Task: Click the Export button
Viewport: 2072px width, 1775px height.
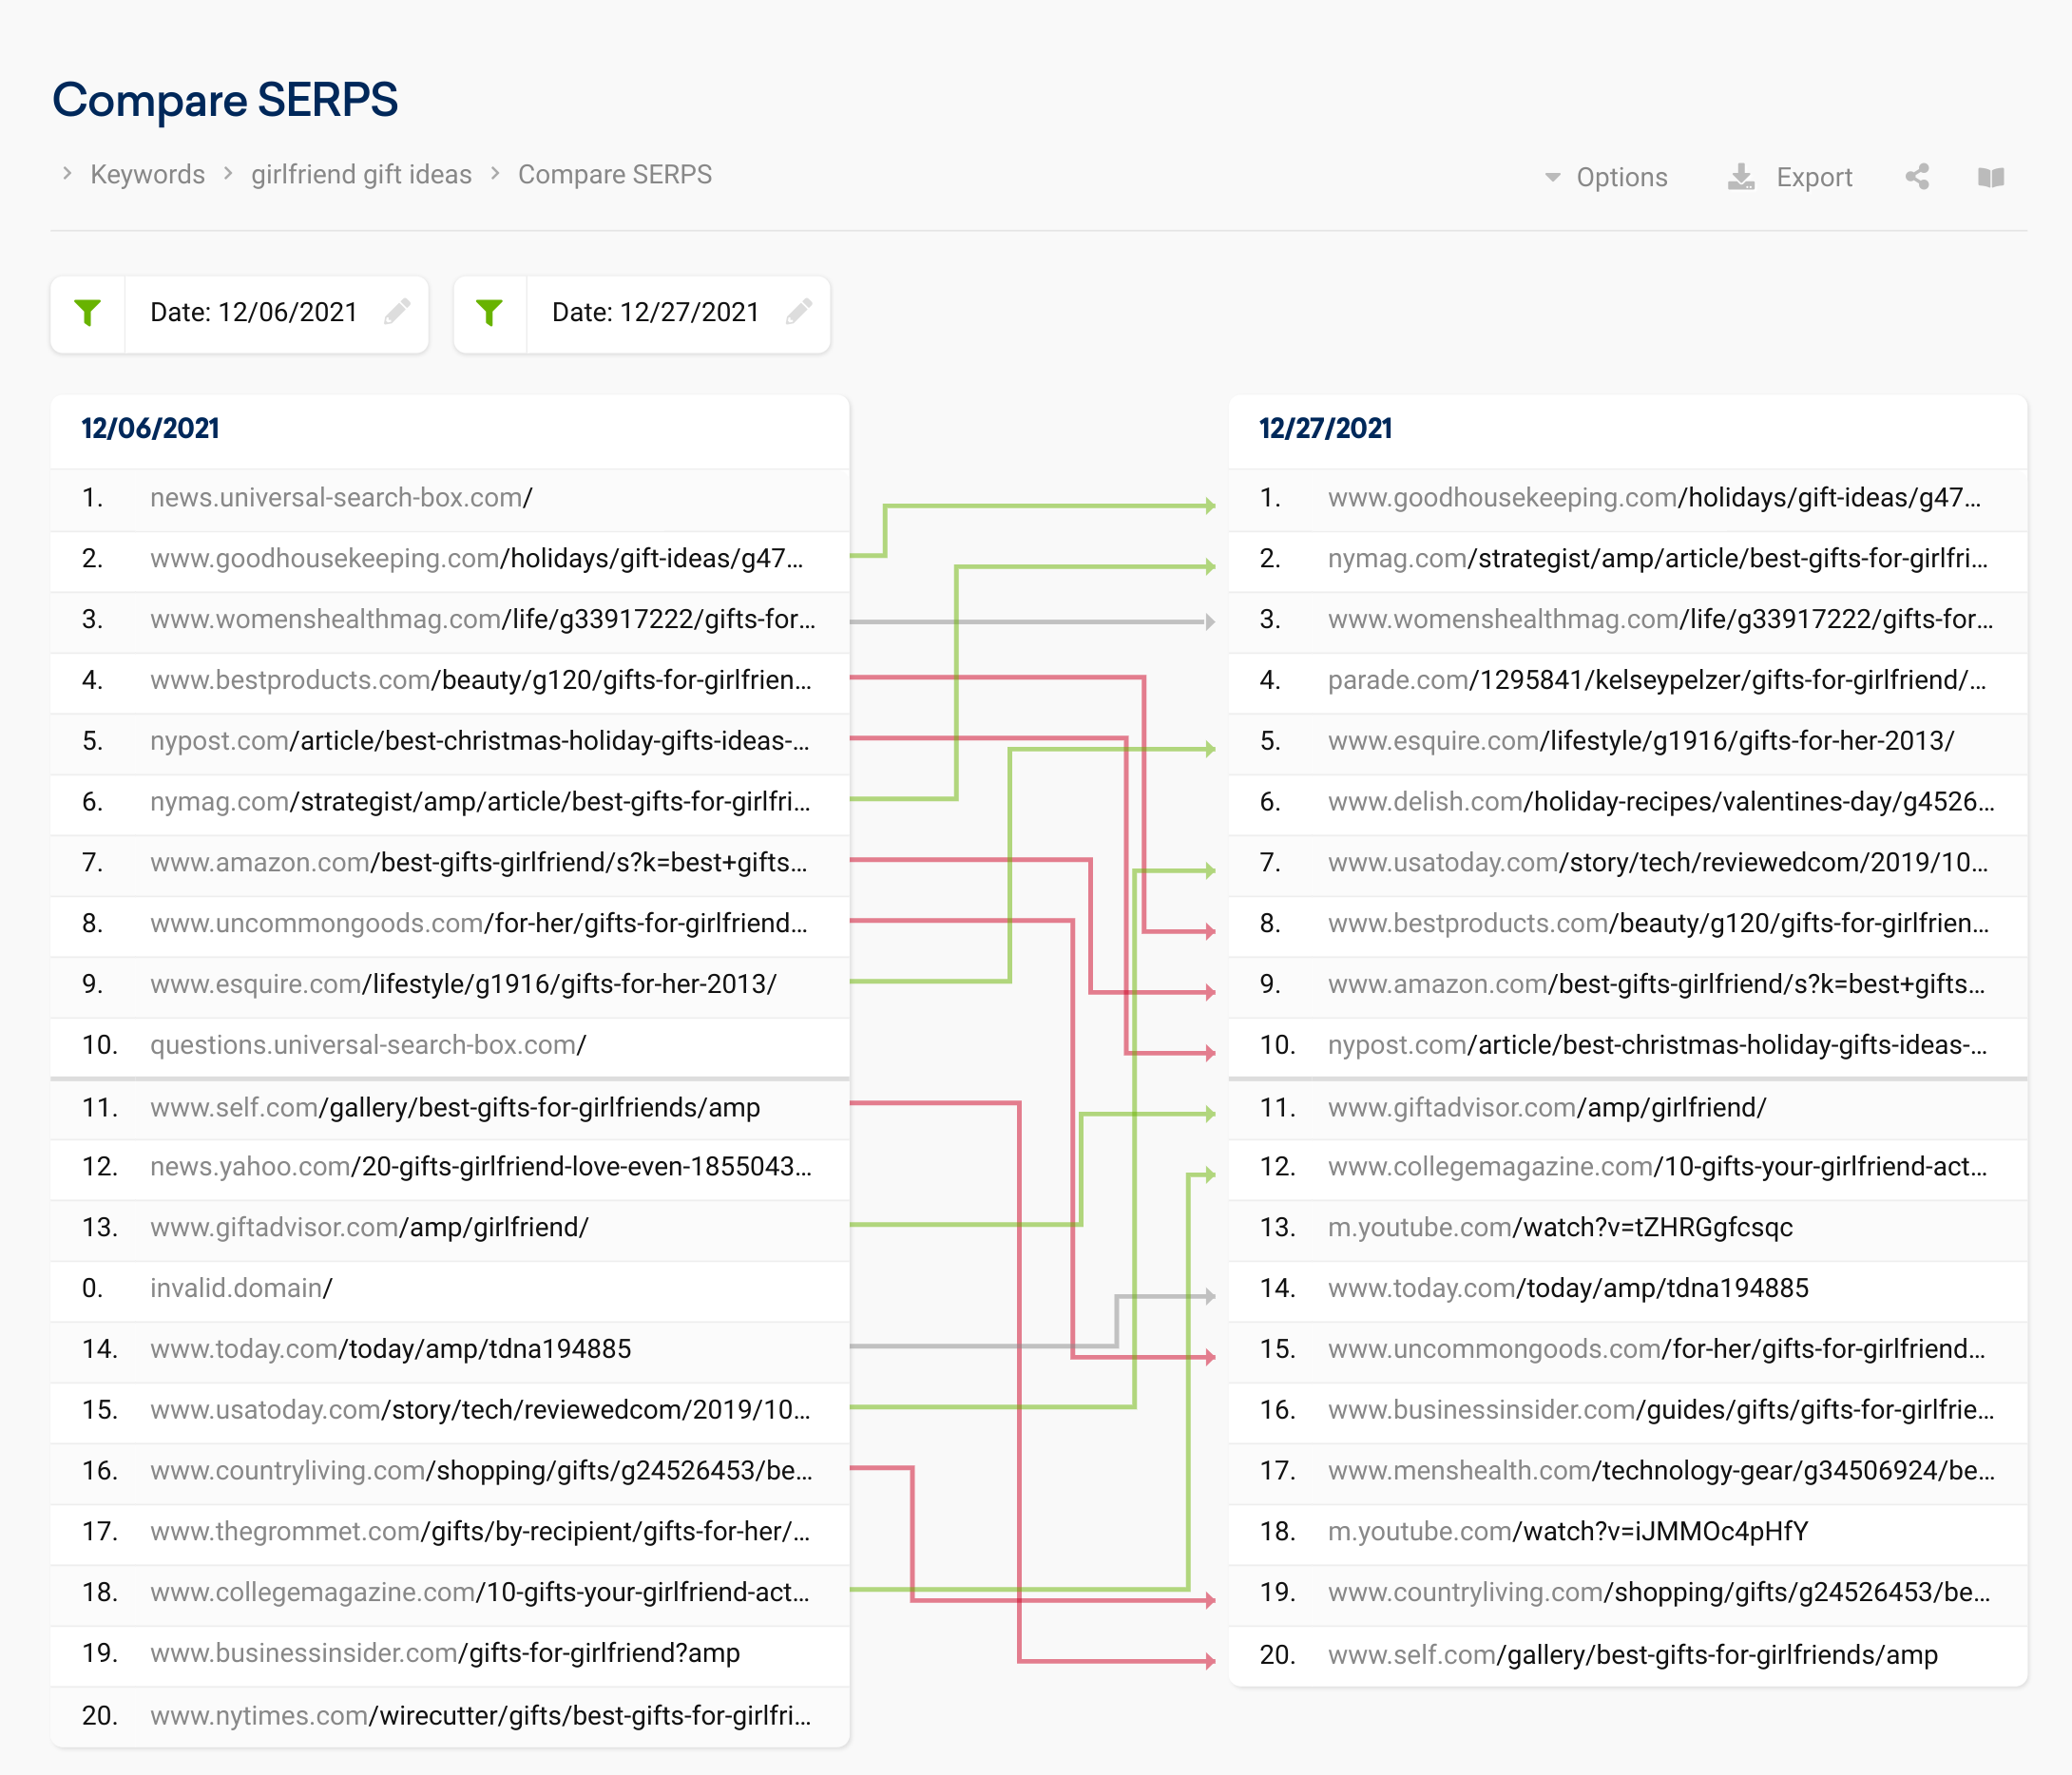Action: [x=1790, y=177]
